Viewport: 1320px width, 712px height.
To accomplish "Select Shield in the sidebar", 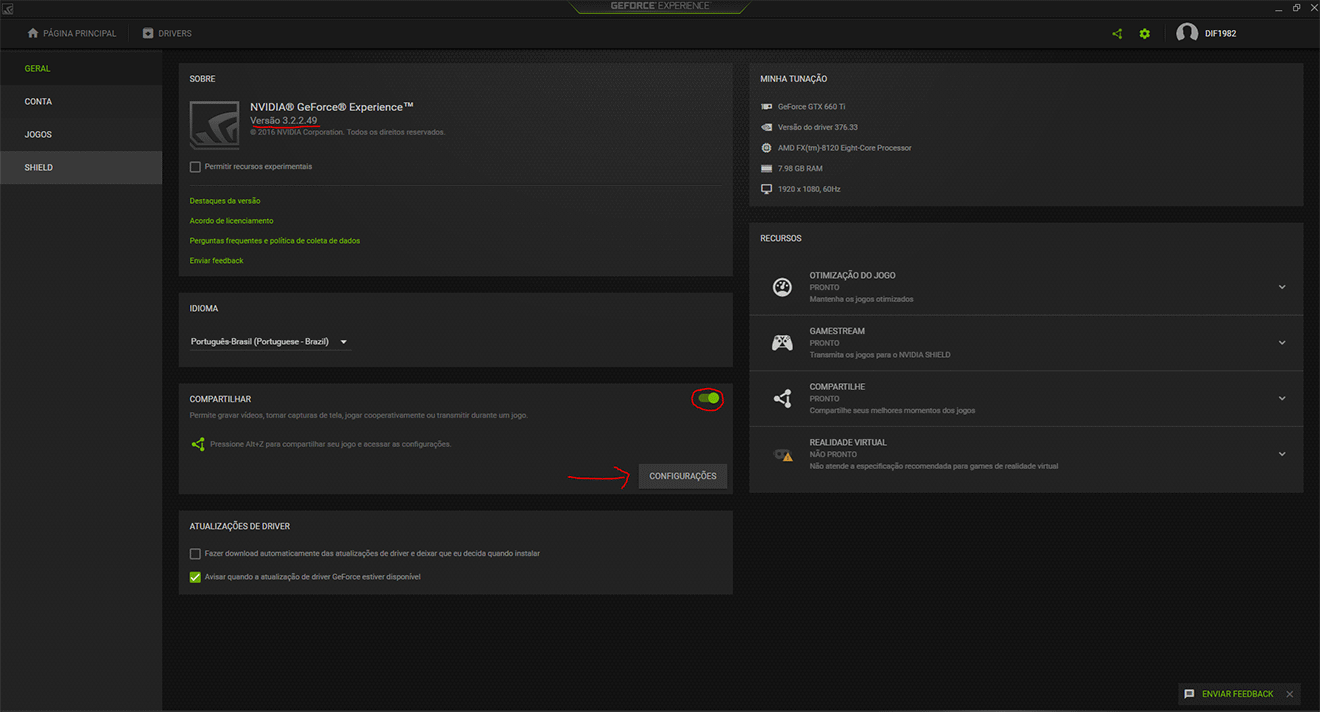I will pos(81,167).
